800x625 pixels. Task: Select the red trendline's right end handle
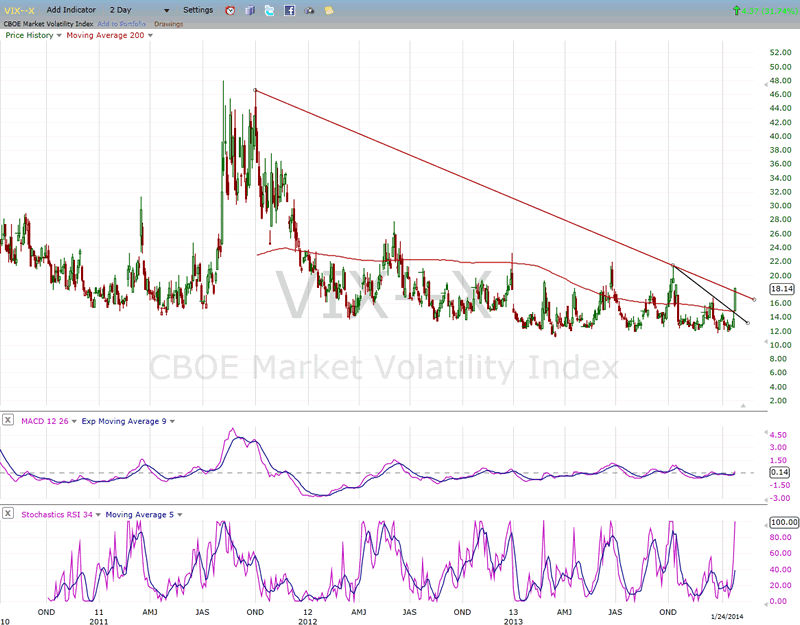click(754, 299)
